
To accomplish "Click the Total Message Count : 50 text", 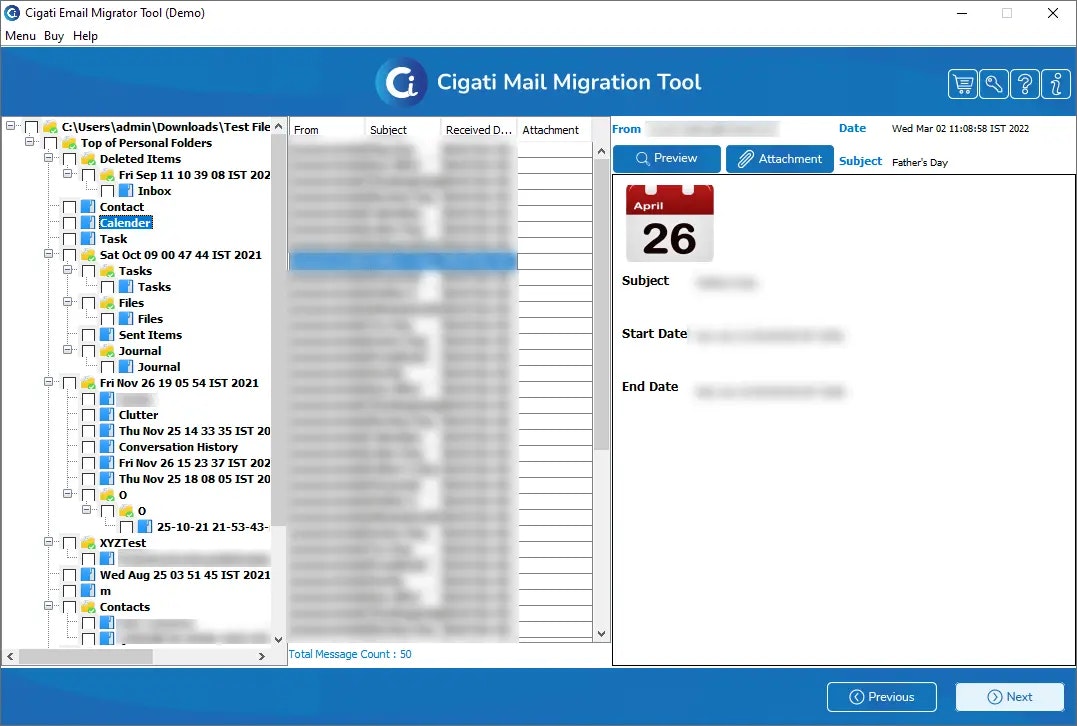I will tap(350, 654).
